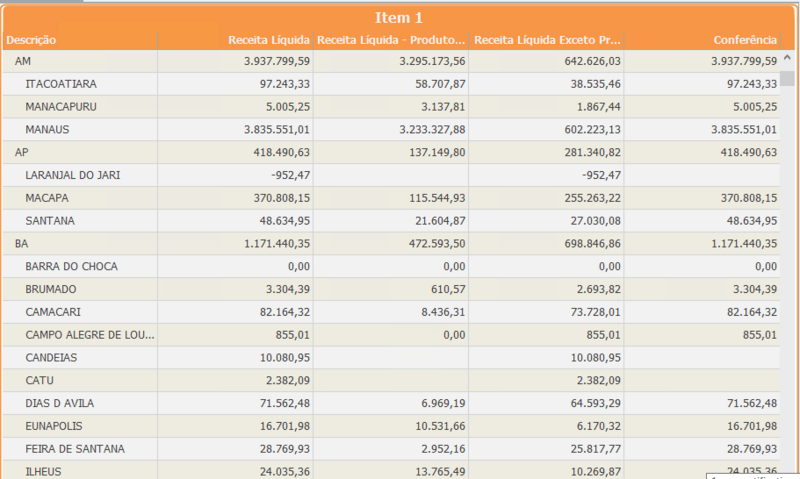Choose the LARANJAL DO JARI row
The height and width of the screenshot is (479, 800).
pos(73,175)
